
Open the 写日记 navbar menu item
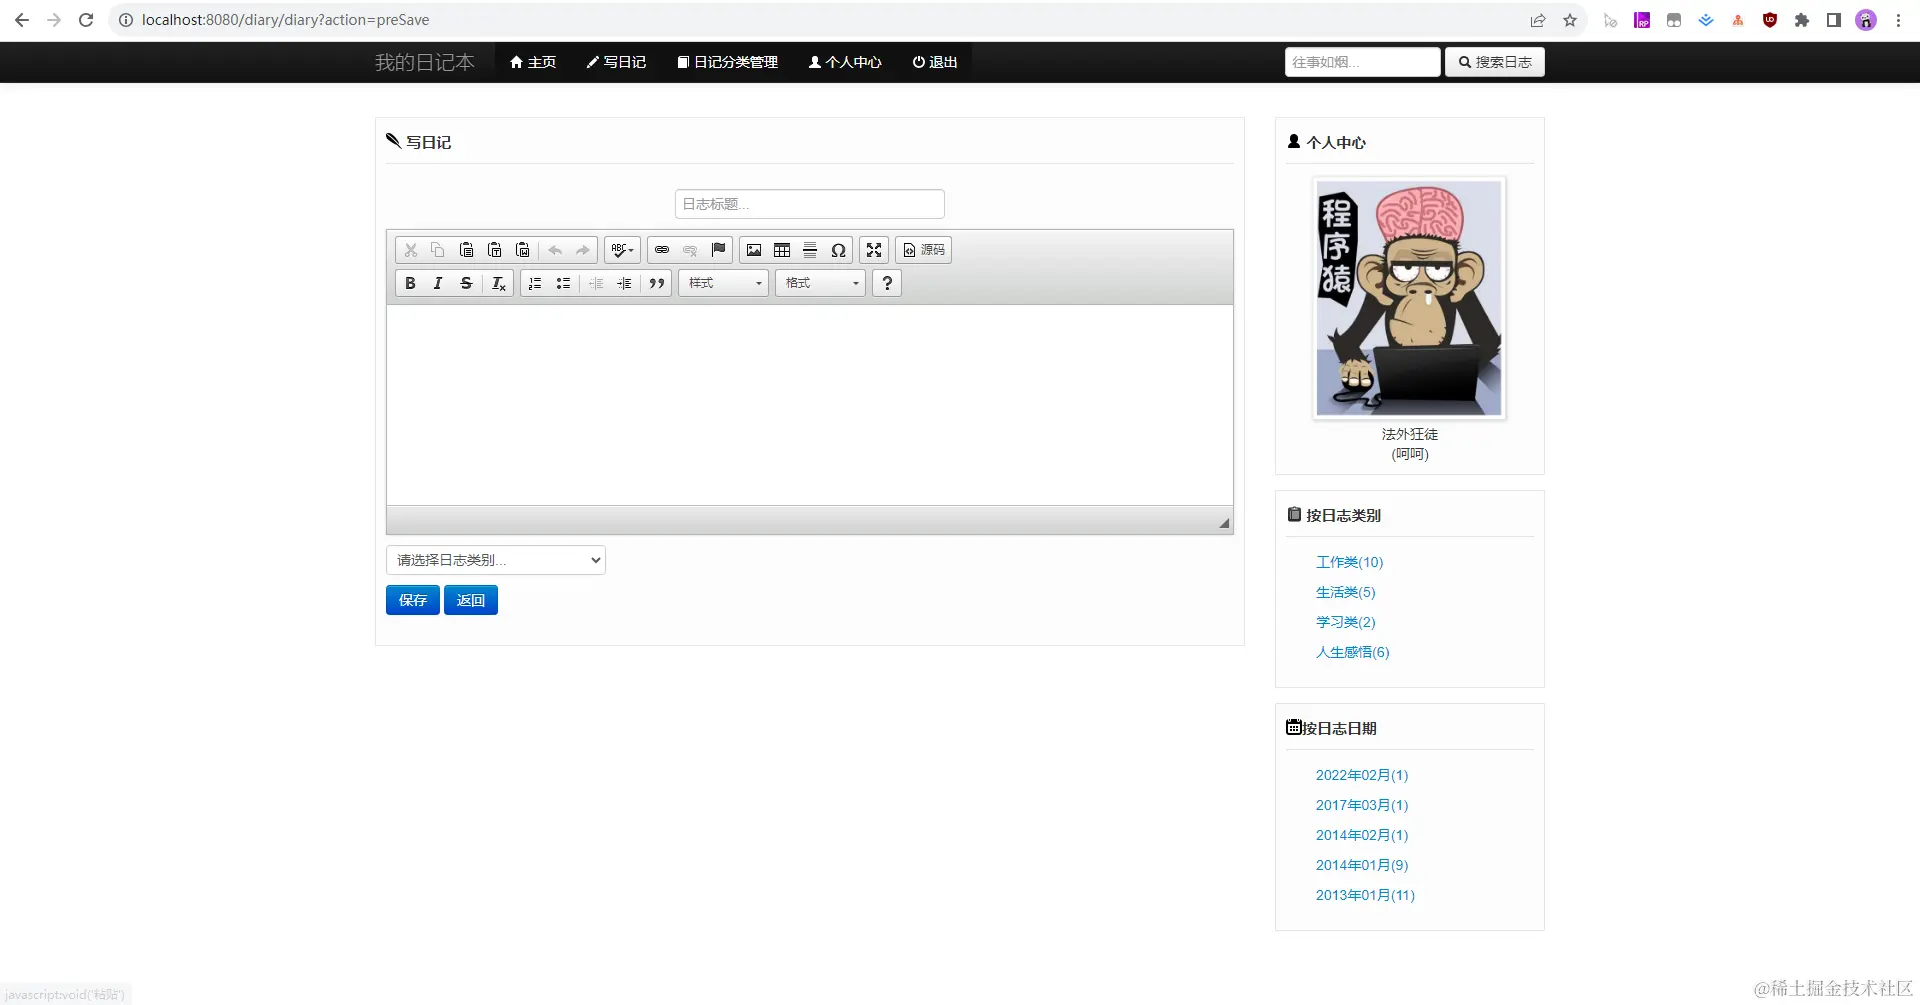tap(616, 62)
